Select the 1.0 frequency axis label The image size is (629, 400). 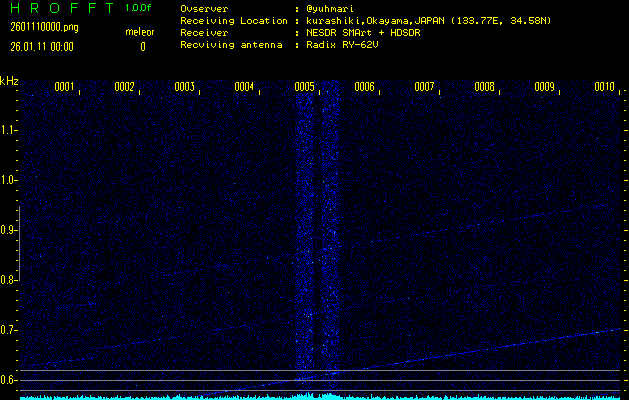coord(9,180)
